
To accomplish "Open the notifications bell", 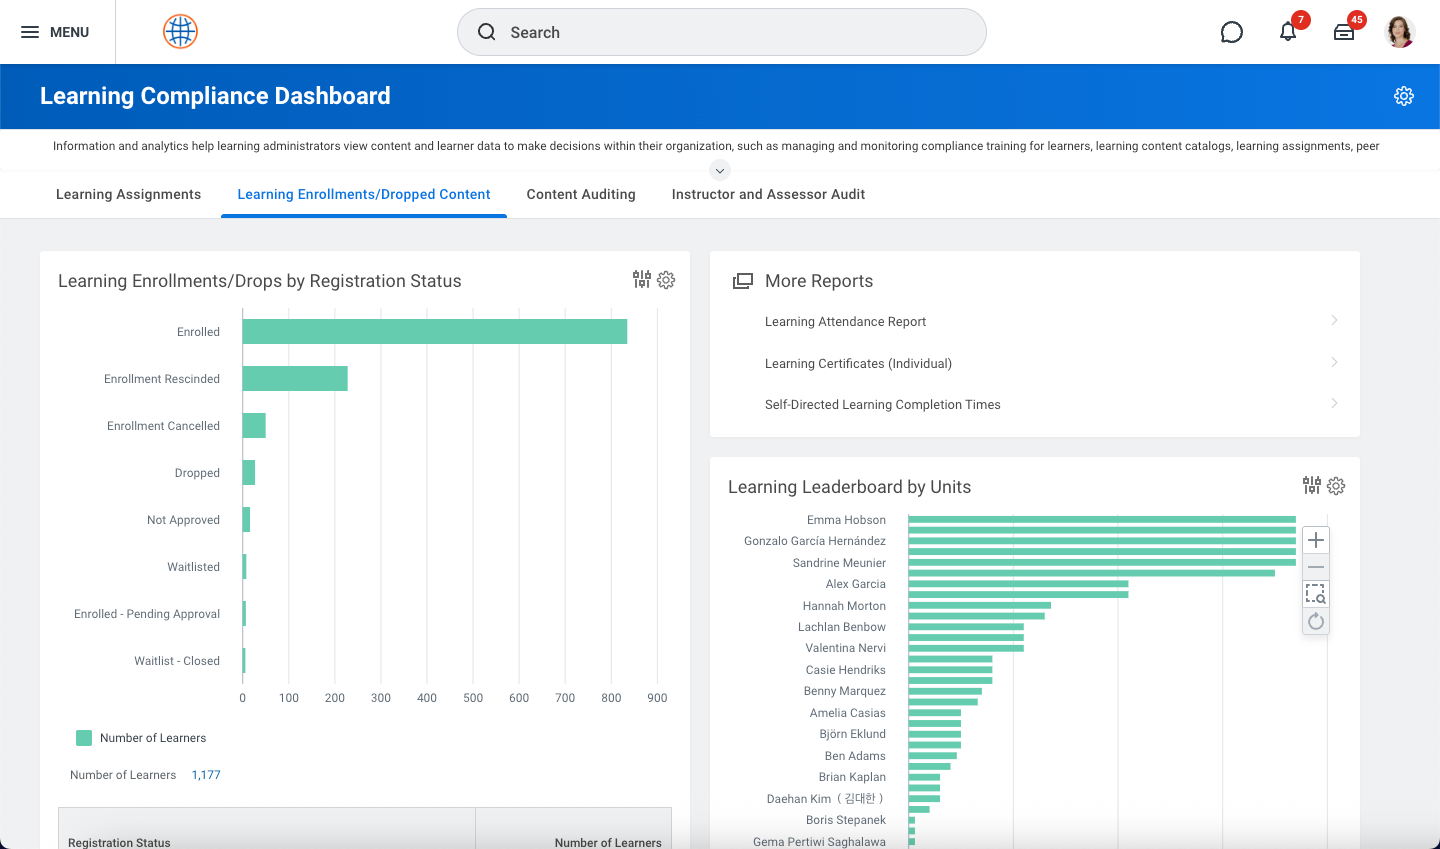I will [x=1288, y=32].
